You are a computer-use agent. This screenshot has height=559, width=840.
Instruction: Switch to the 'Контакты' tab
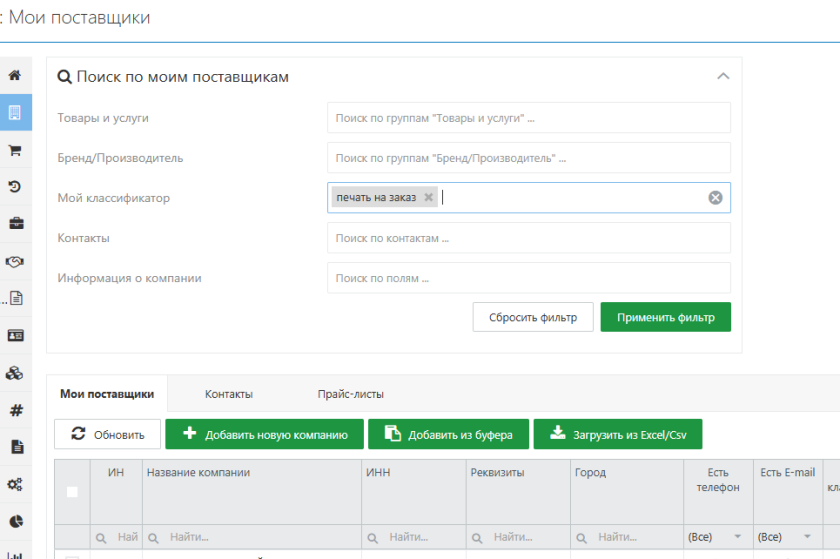click(x=228, y=394)
